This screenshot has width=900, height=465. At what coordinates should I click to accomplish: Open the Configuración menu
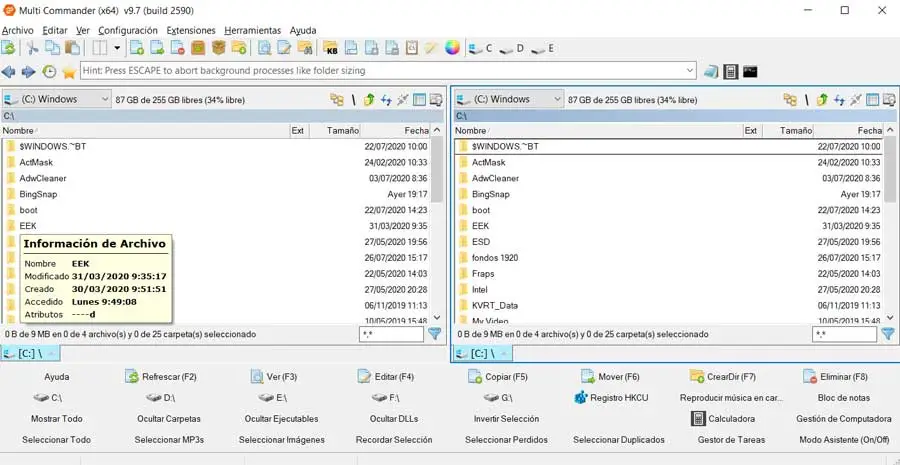click(127, 30)
